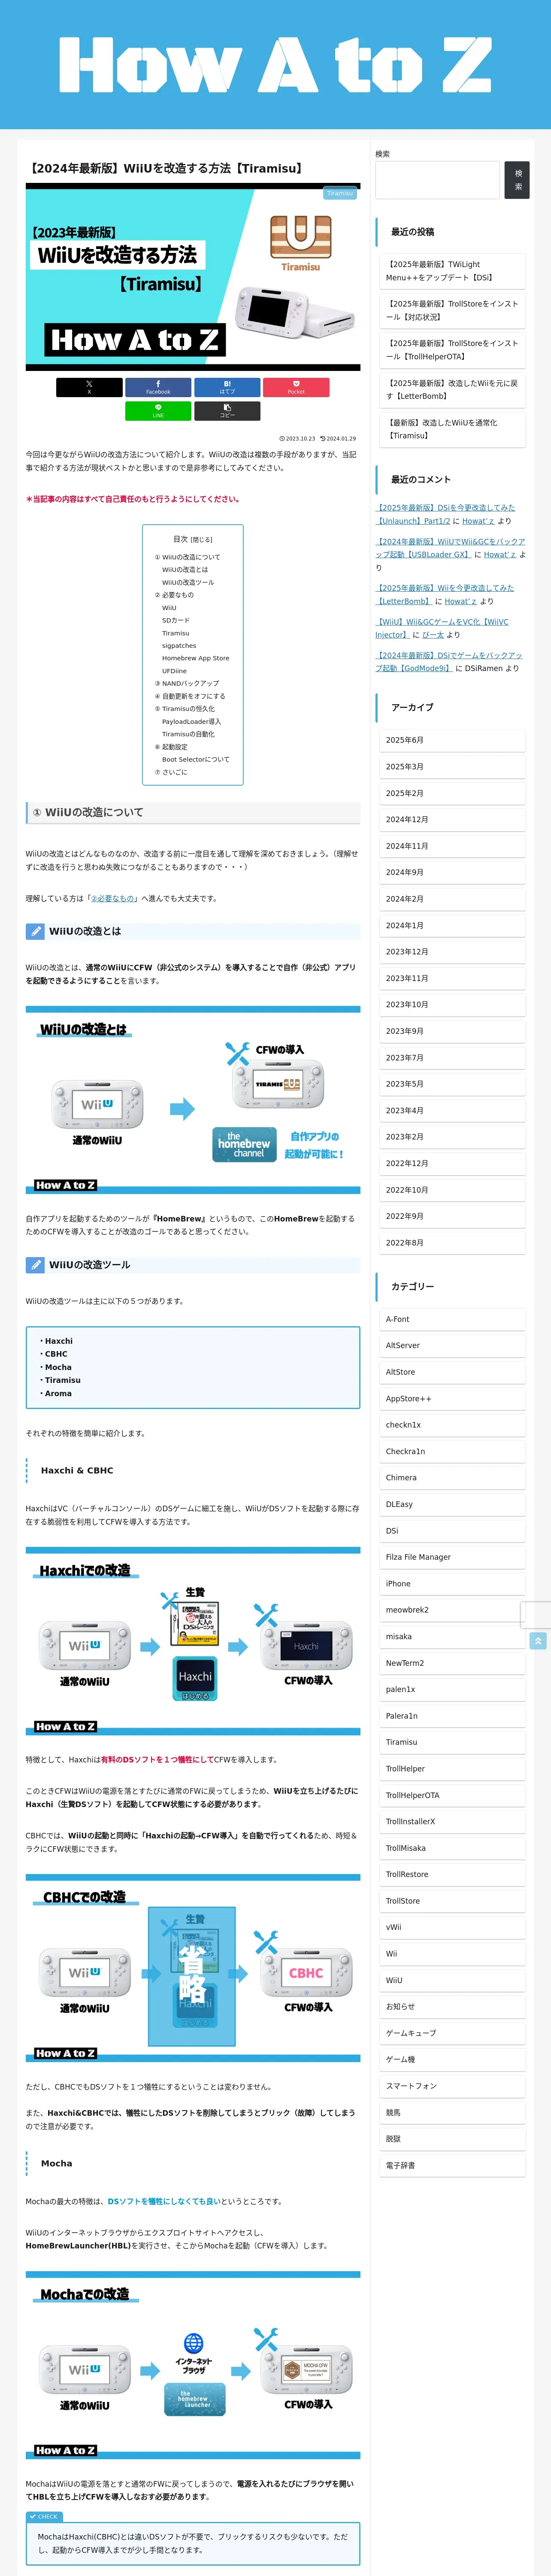Open the 2025年3月 archive
Image resolution: width=551 pixels, height=2576 pixels.
pyautogui.click(x=452, y=767)
